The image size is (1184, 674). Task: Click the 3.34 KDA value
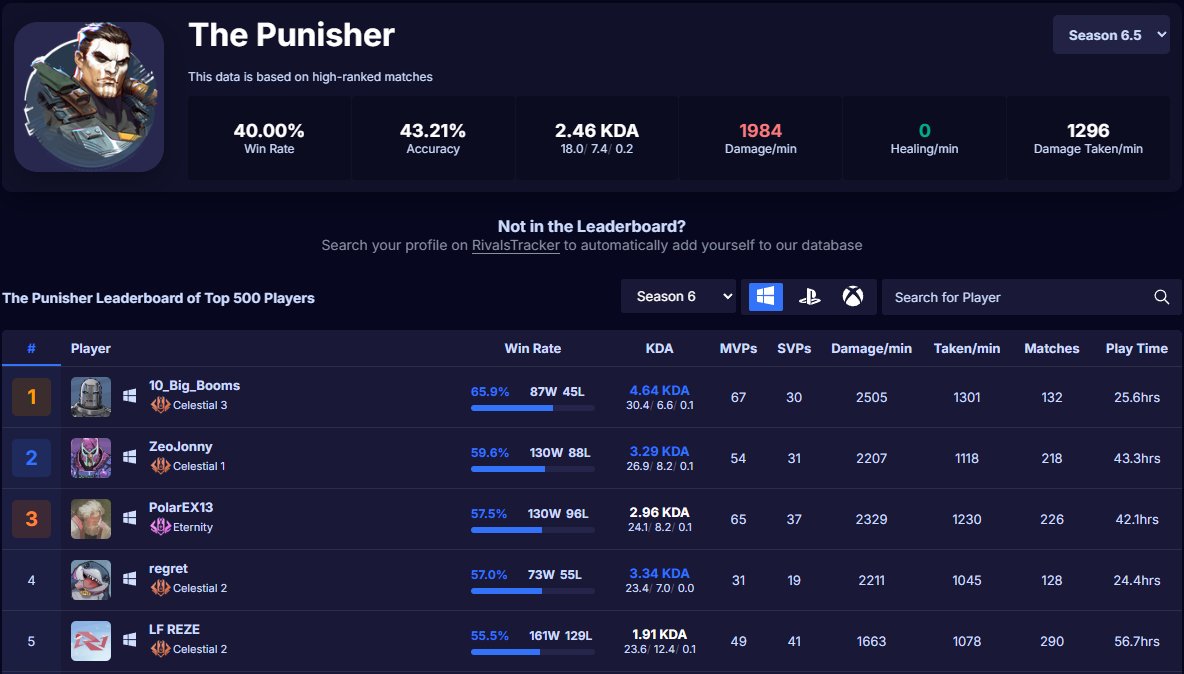pyautogui.click(x=659, y=573)
